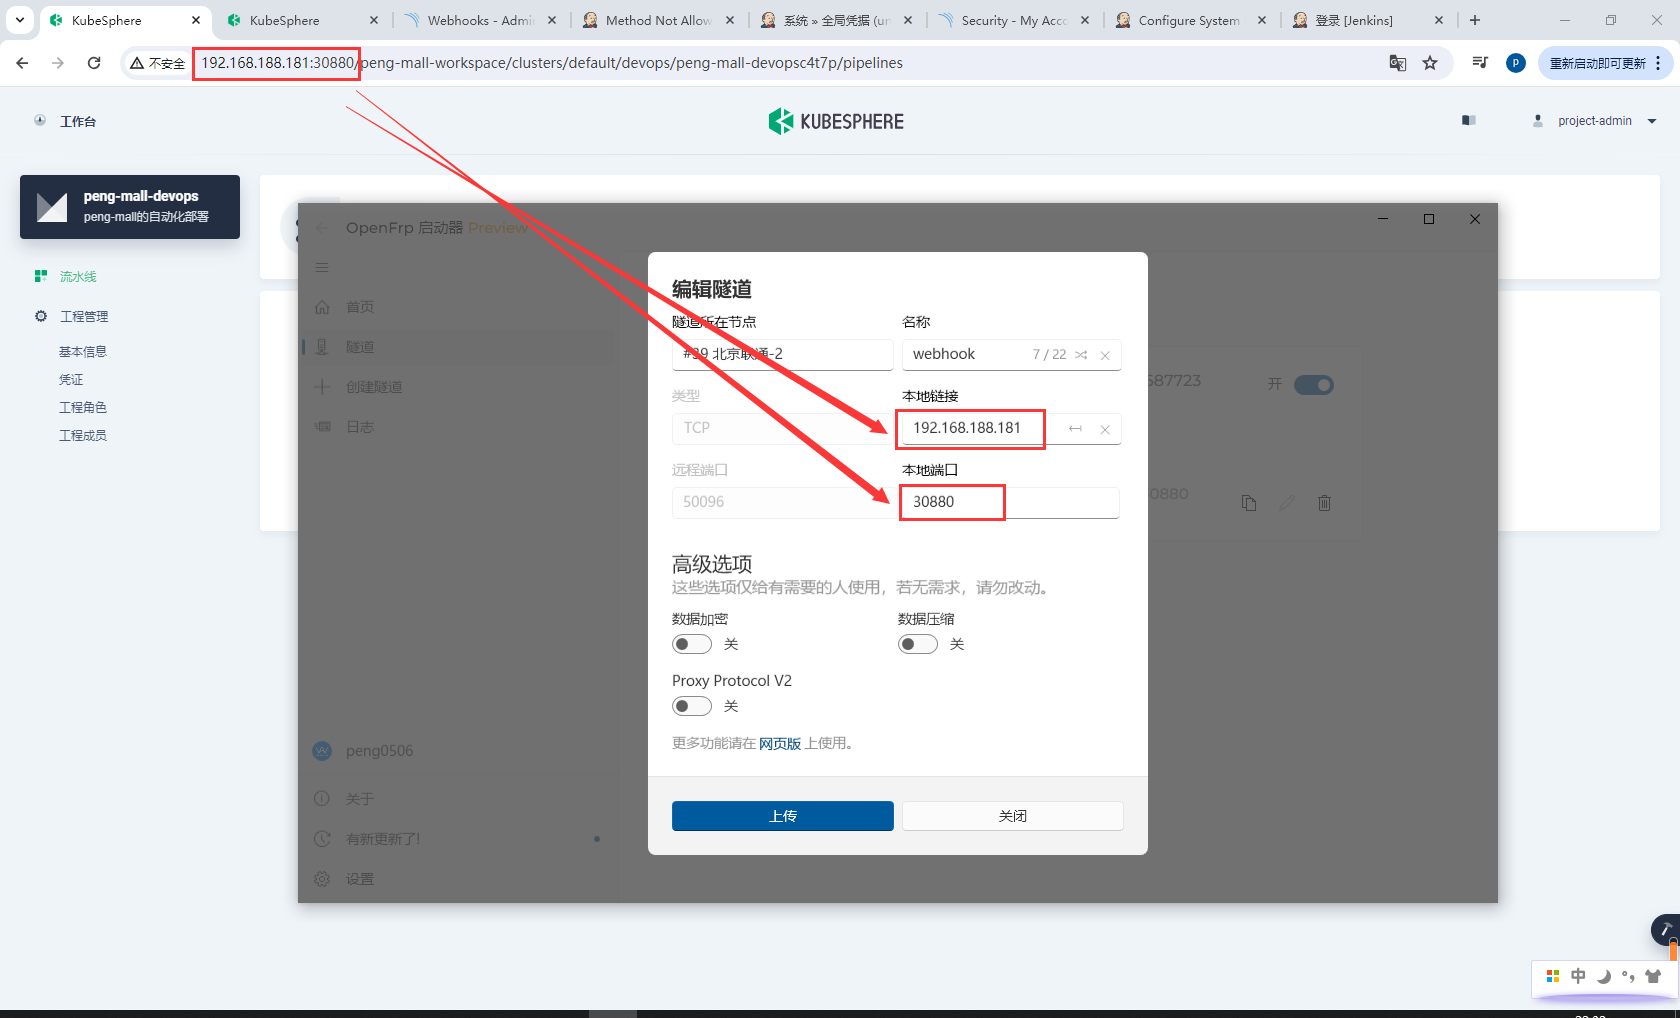Click 重新启动即可更新 relaunch to update button

click(x=1604, y=63)
